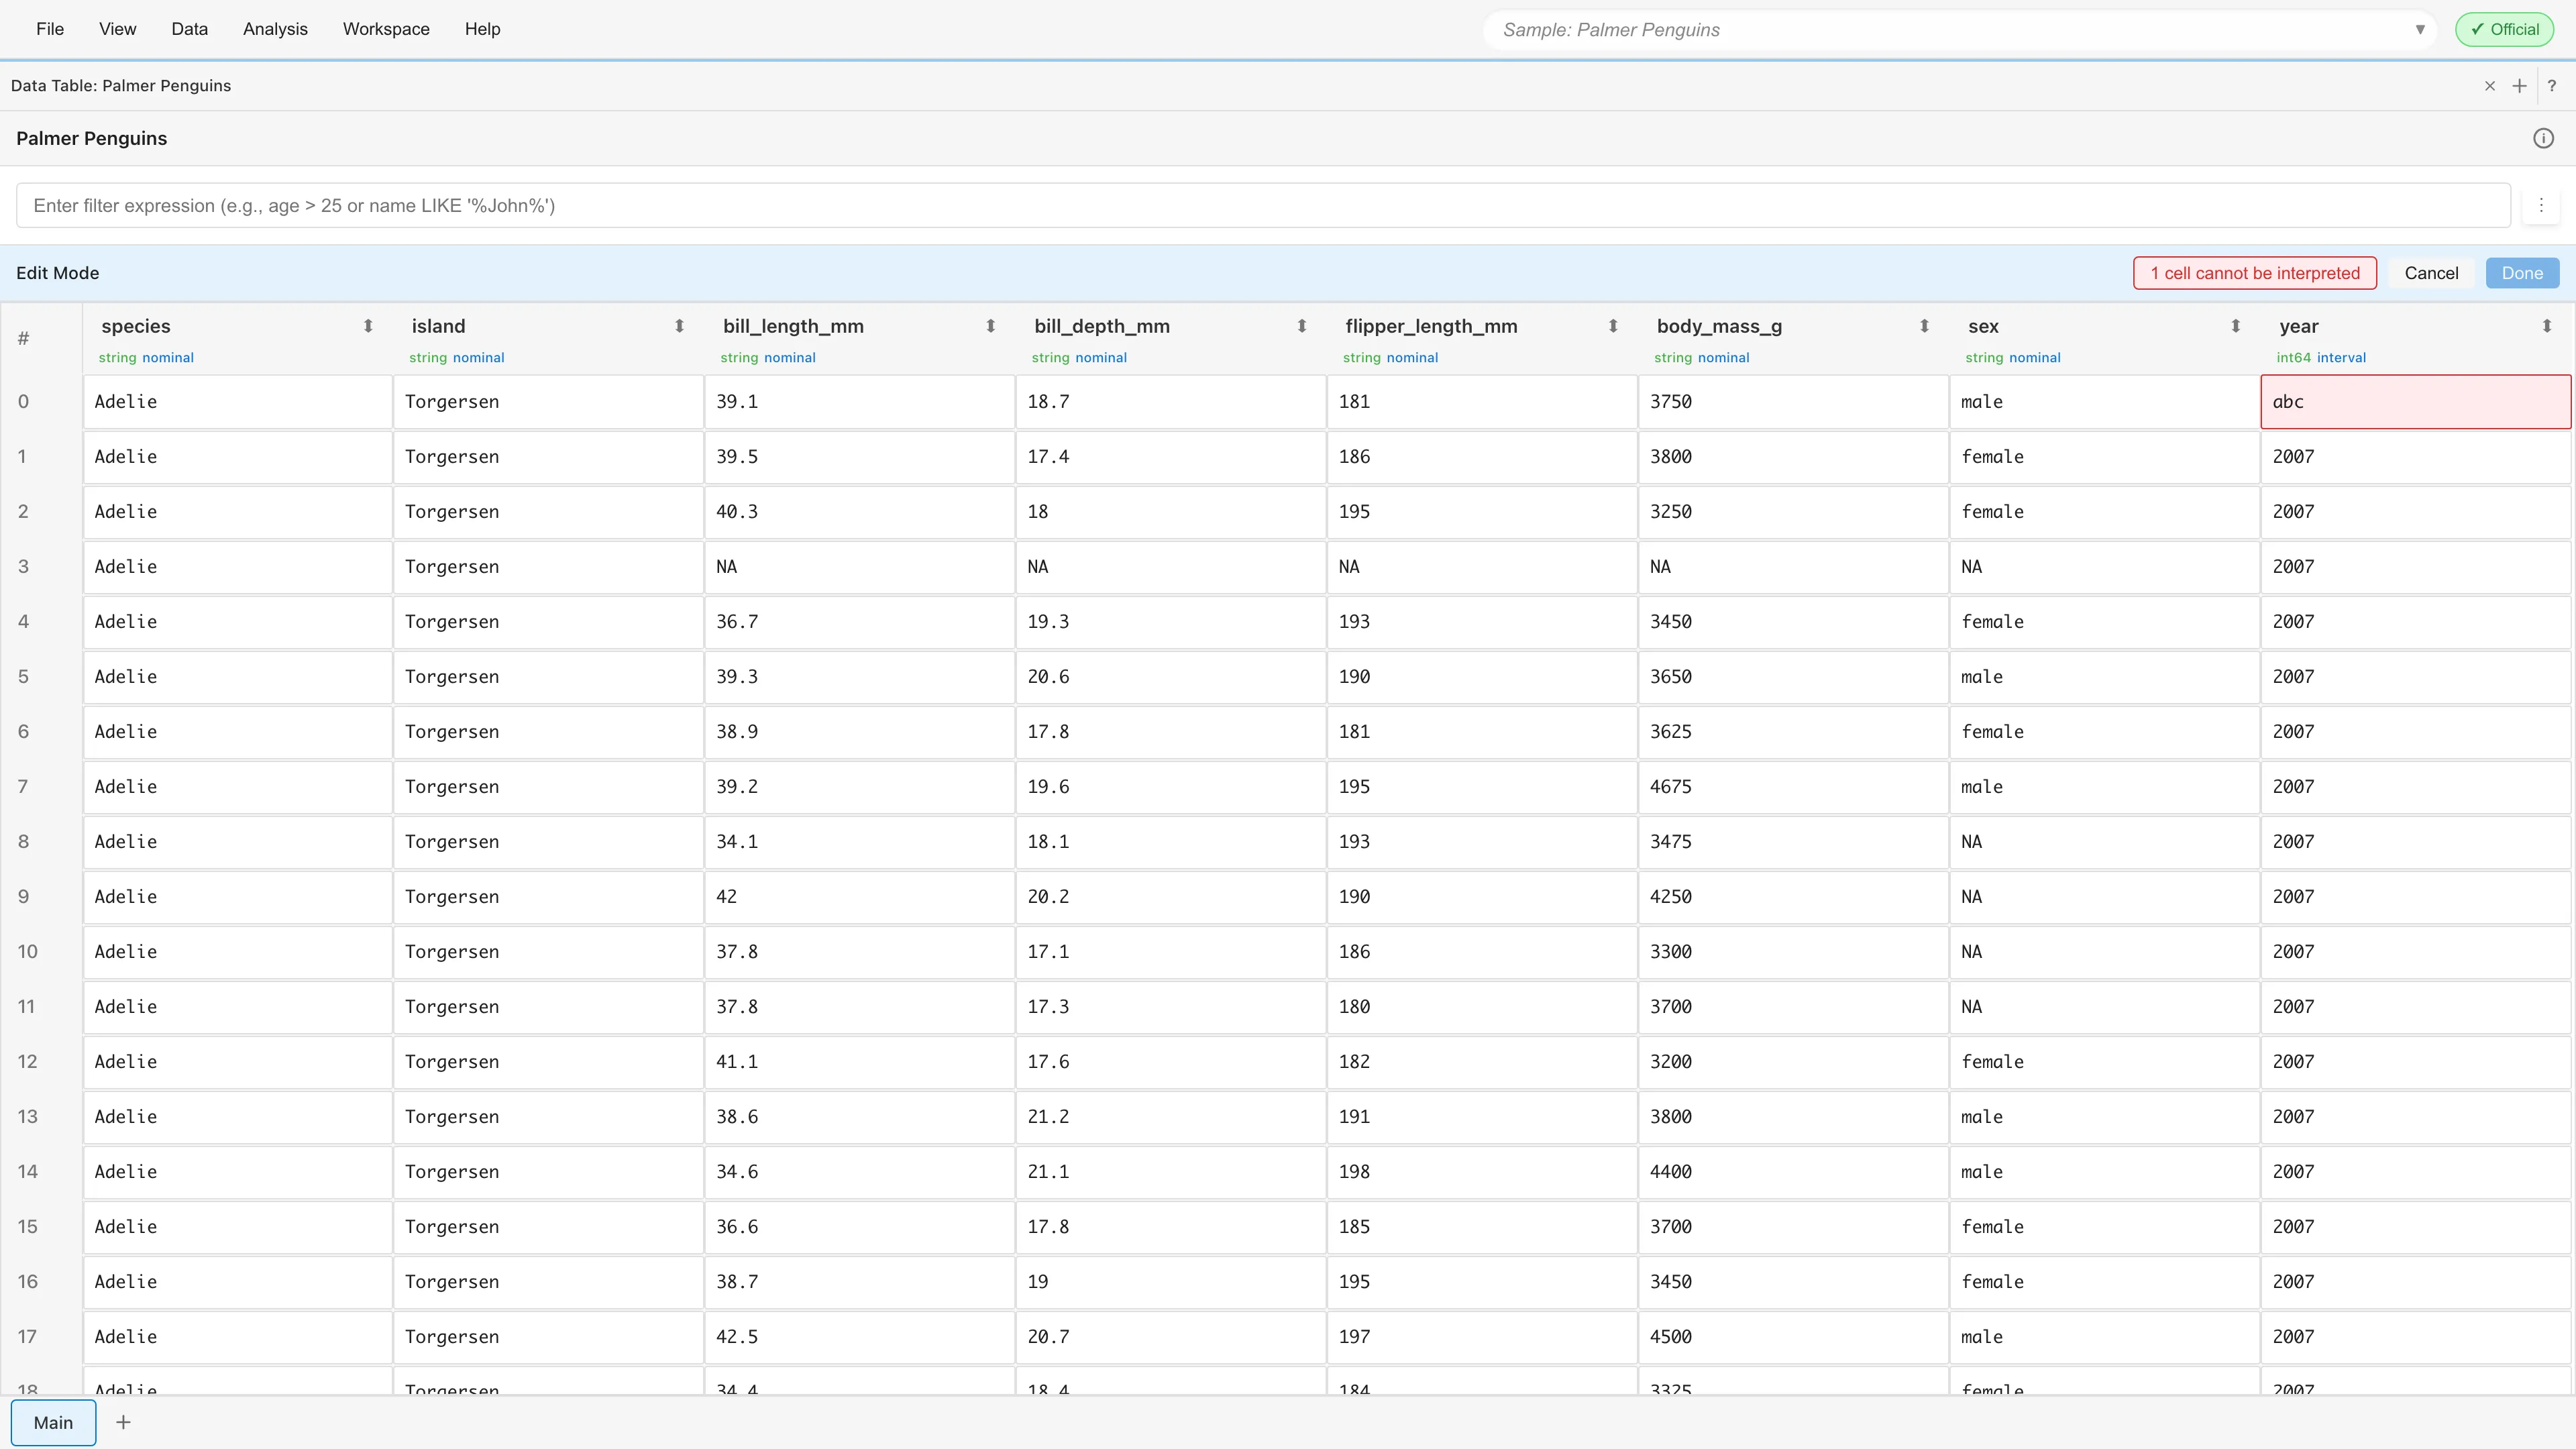Sort by bill_length_mm column
Viewport: 2576px width, 1449px height.
(990, 326)
